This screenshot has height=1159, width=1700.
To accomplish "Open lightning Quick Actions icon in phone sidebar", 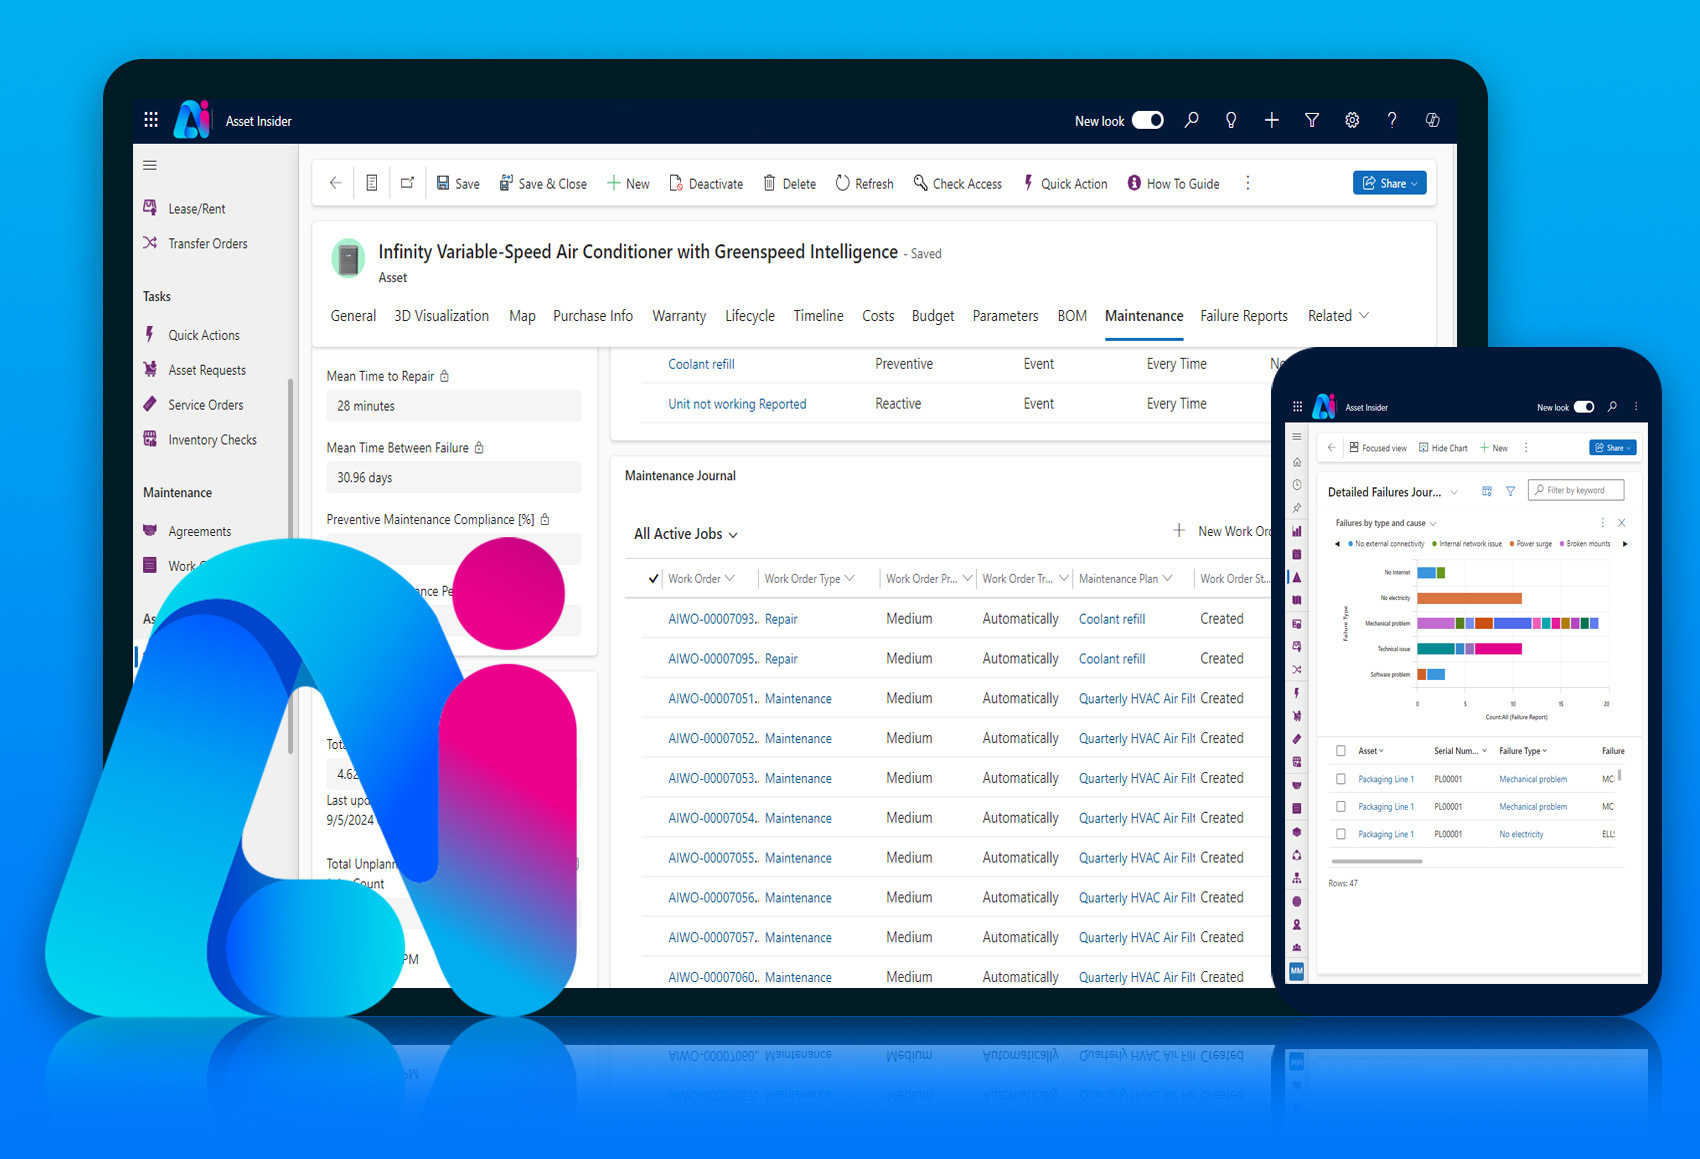I will 1297,693.
